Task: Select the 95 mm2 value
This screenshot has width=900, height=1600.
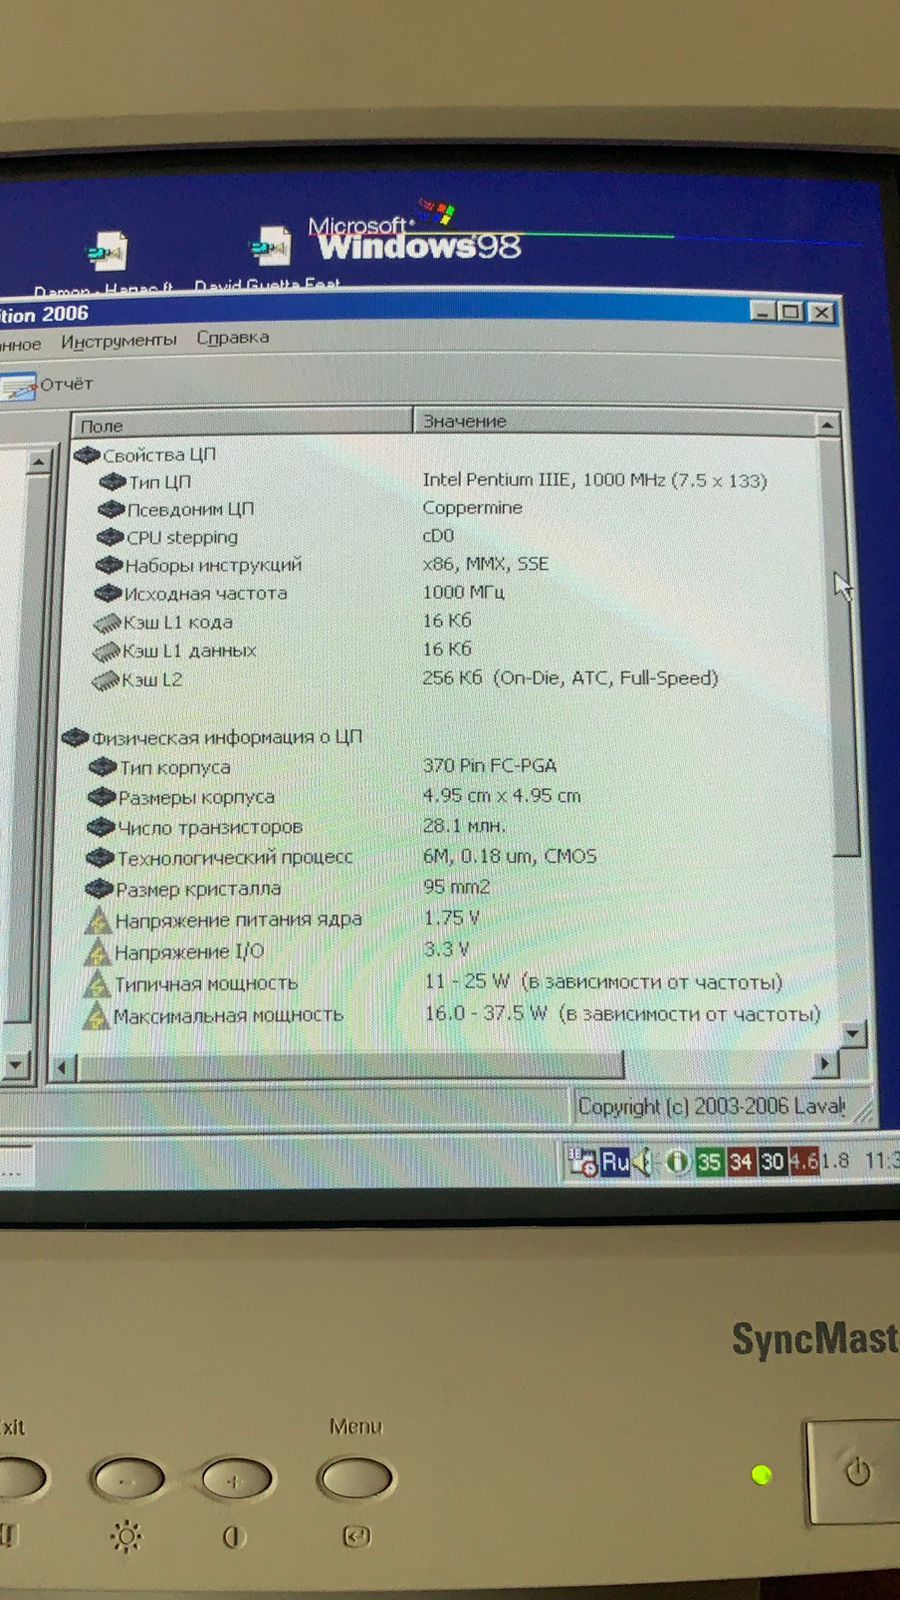Action: [x=456, y=887]
